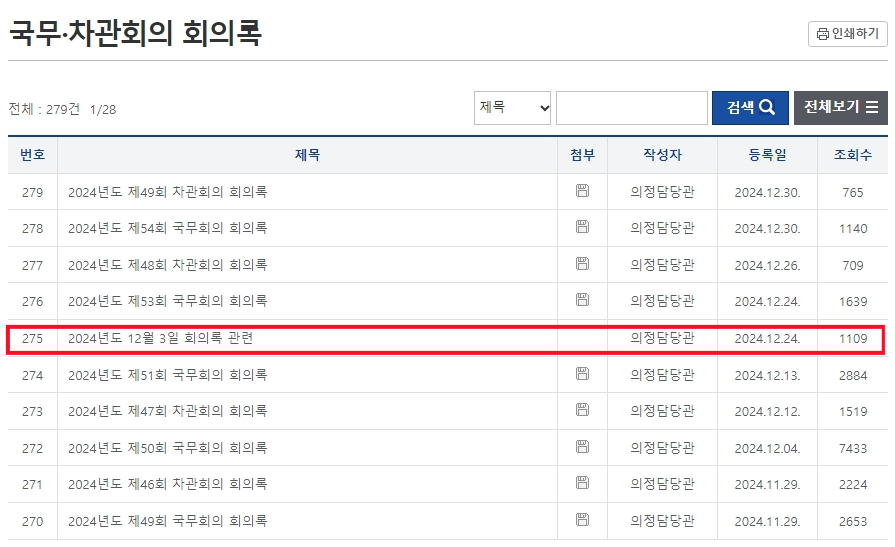Viewport: 895px width, 547px height.
Task: Download attachment of 제53회 국무회의 회의록
Action: pyautogui.click(x=582, y=299)
